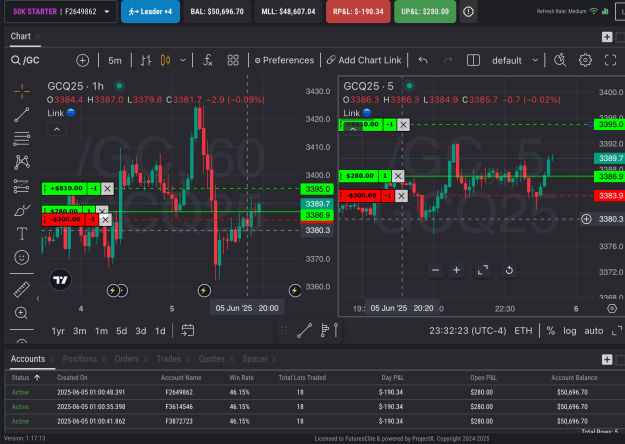The height and width of the screenshot is (444, 625).
Task: Collapse the 1h chart legend chevron
Action: pyautogui.click(x=57, y=129)
